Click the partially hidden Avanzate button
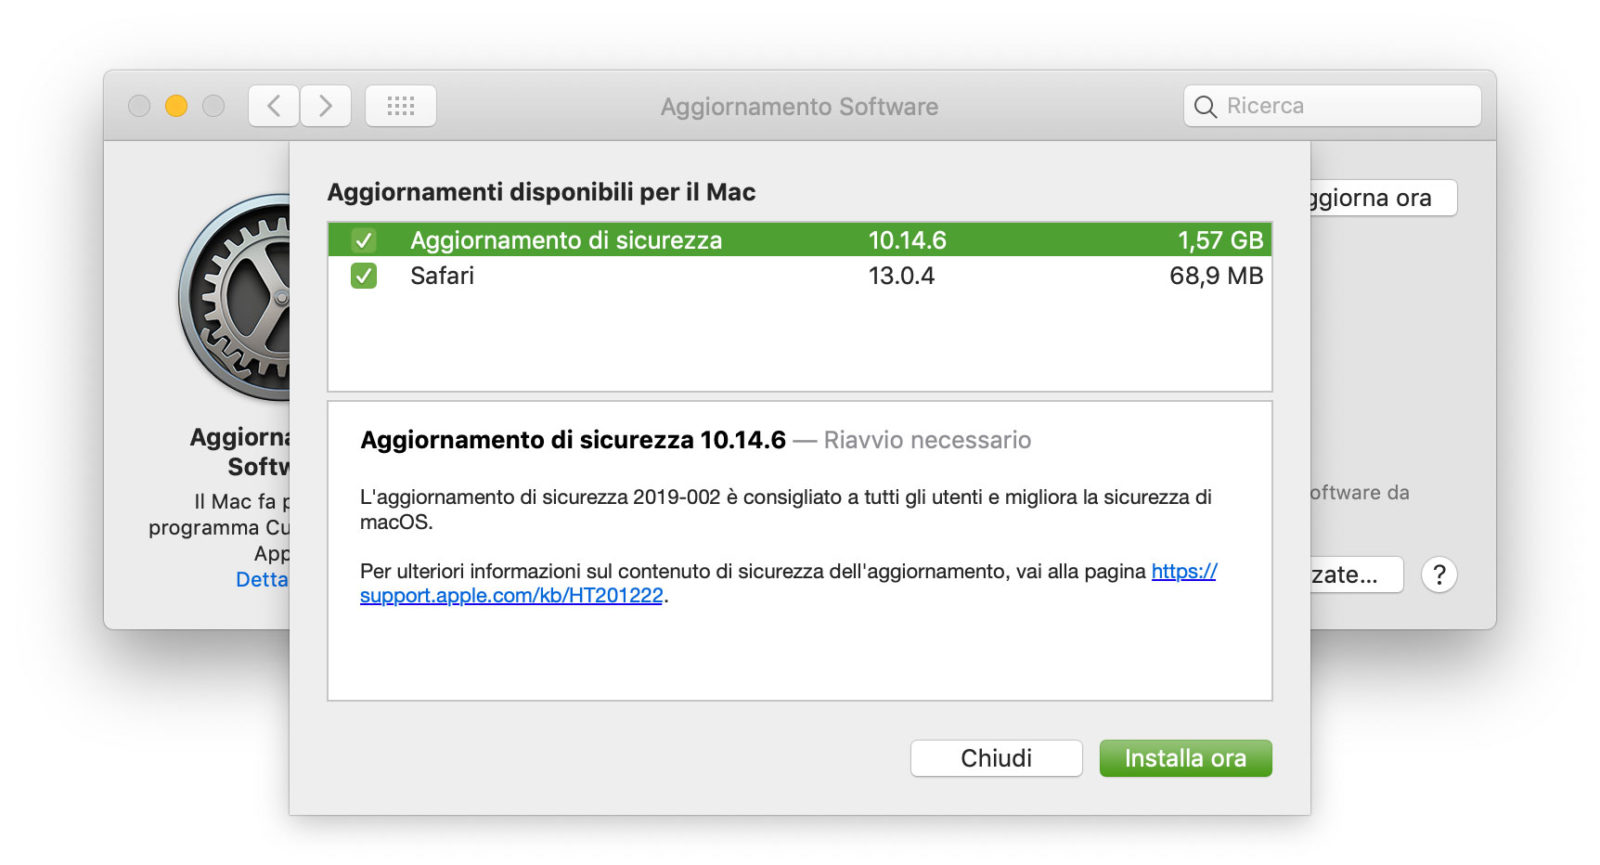 click(1355, 575)
